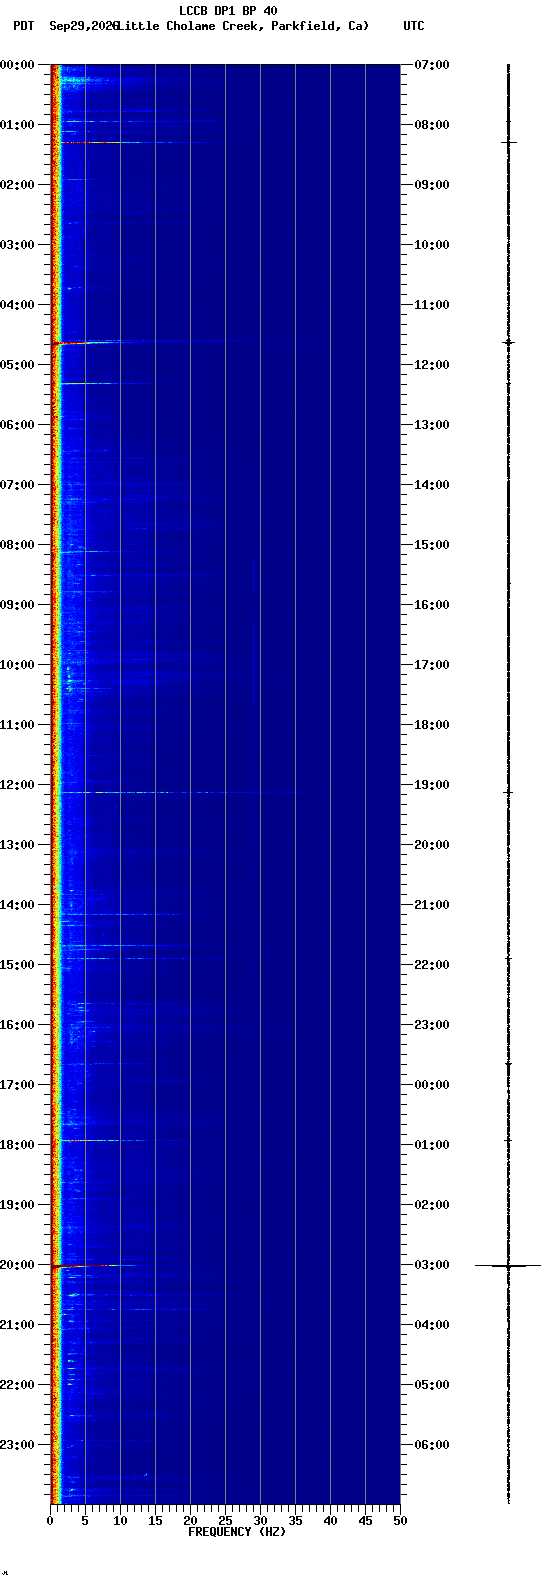This screenshot has width=552, height=1584.
Task: Select '16:00' on the PDT time axis
Action: click(x=18, y=1025)
